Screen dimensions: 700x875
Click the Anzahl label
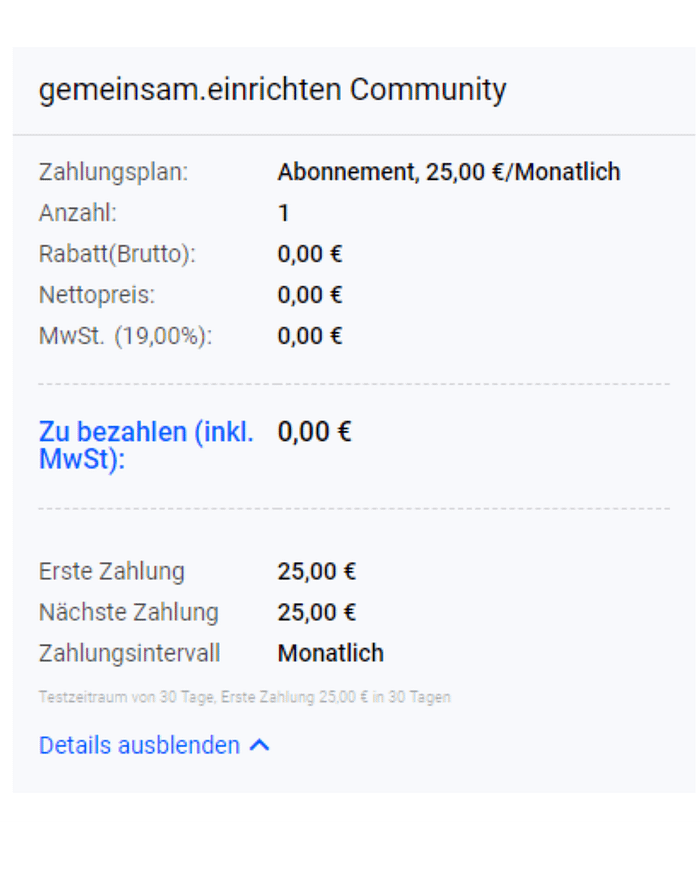(78, 213)
